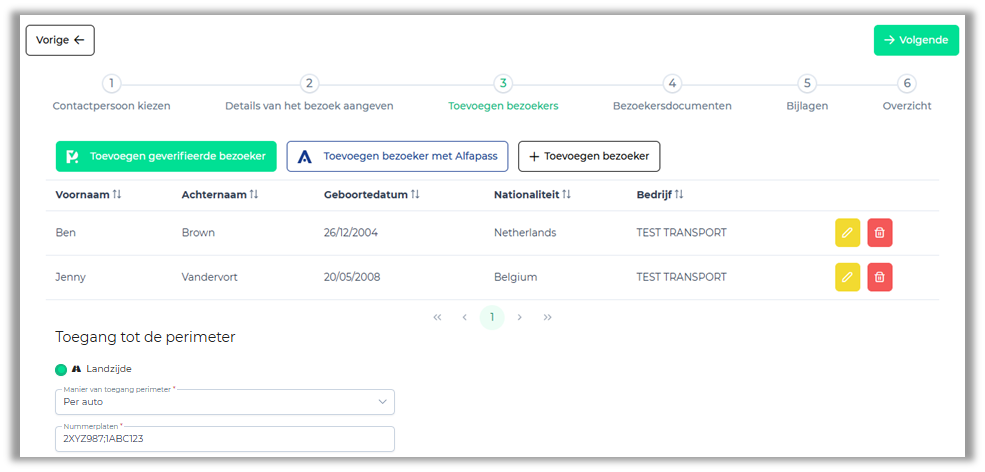Image resolution: width=985 pixels, height=472 pixels.
Task: Open Manier van toegang perimeter dropdown
Action: click(225, 402)
